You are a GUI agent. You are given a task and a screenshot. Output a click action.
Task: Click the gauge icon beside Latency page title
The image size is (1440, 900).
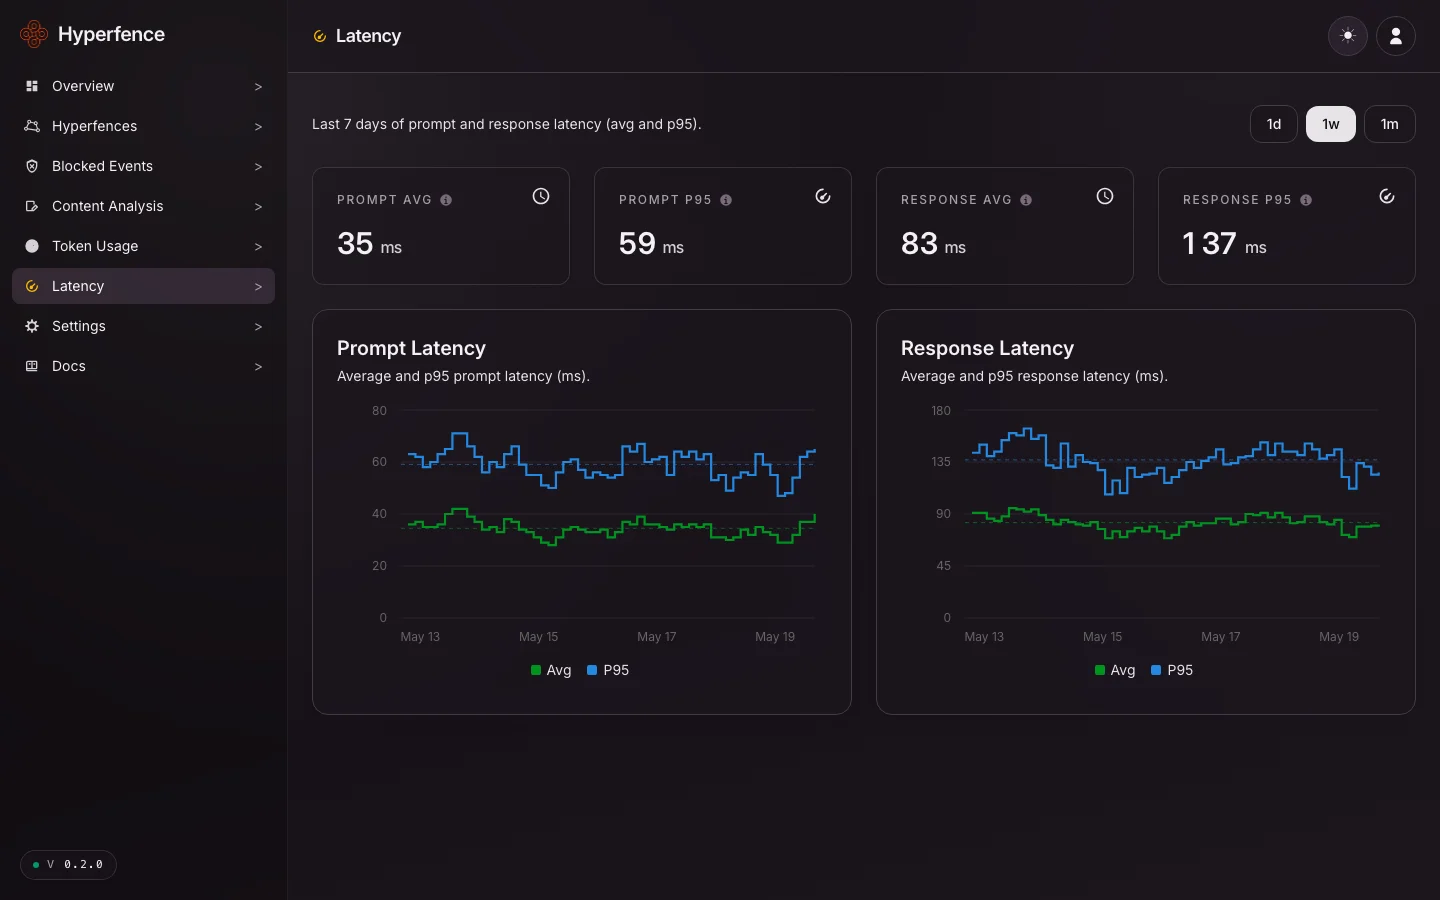coord(320,36)
